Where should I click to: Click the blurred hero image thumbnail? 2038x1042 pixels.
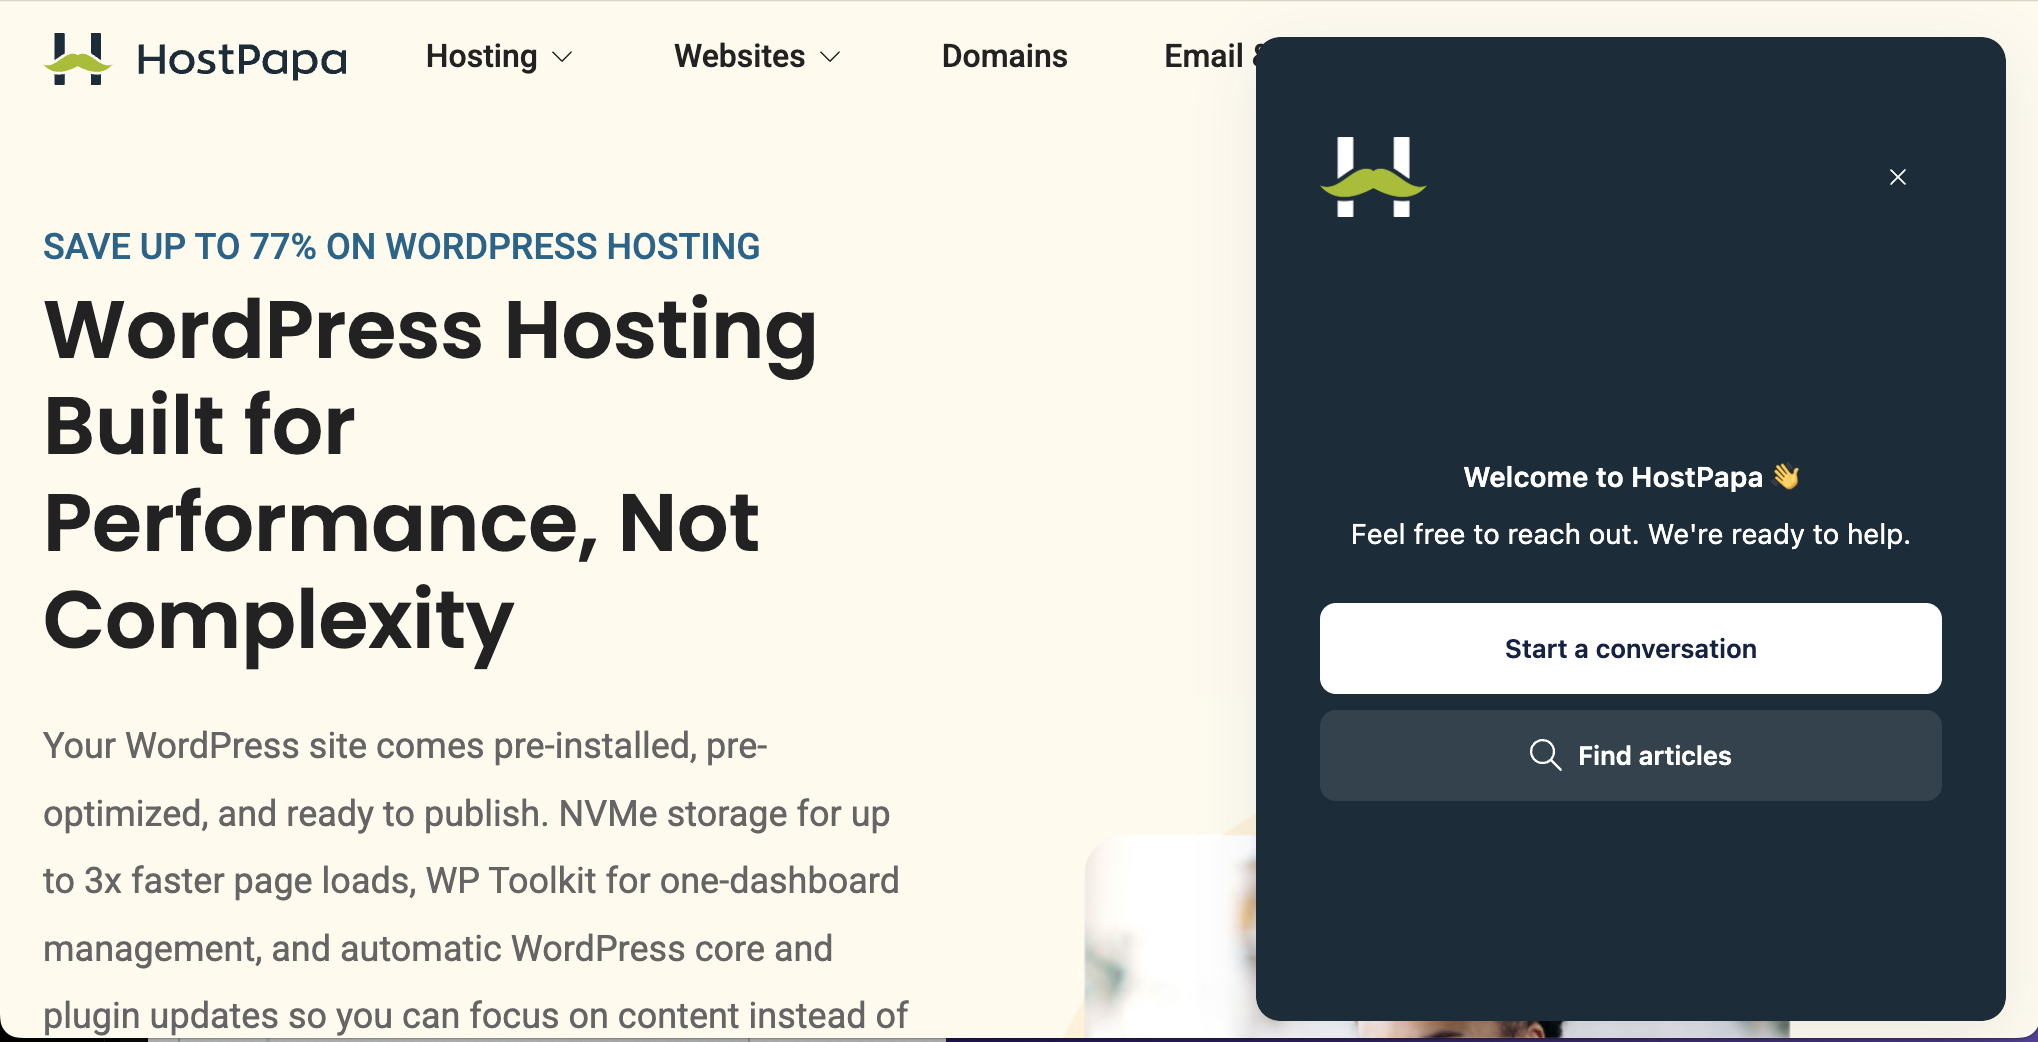pos(1170,936)
